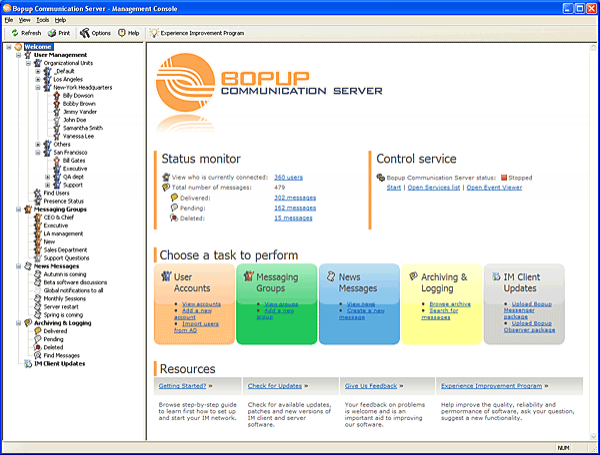The width and height of the screenshot is (600, 455).
Task: Expand the _Default organizational unit
Action: pyautogui.click(x=38, y=71)
